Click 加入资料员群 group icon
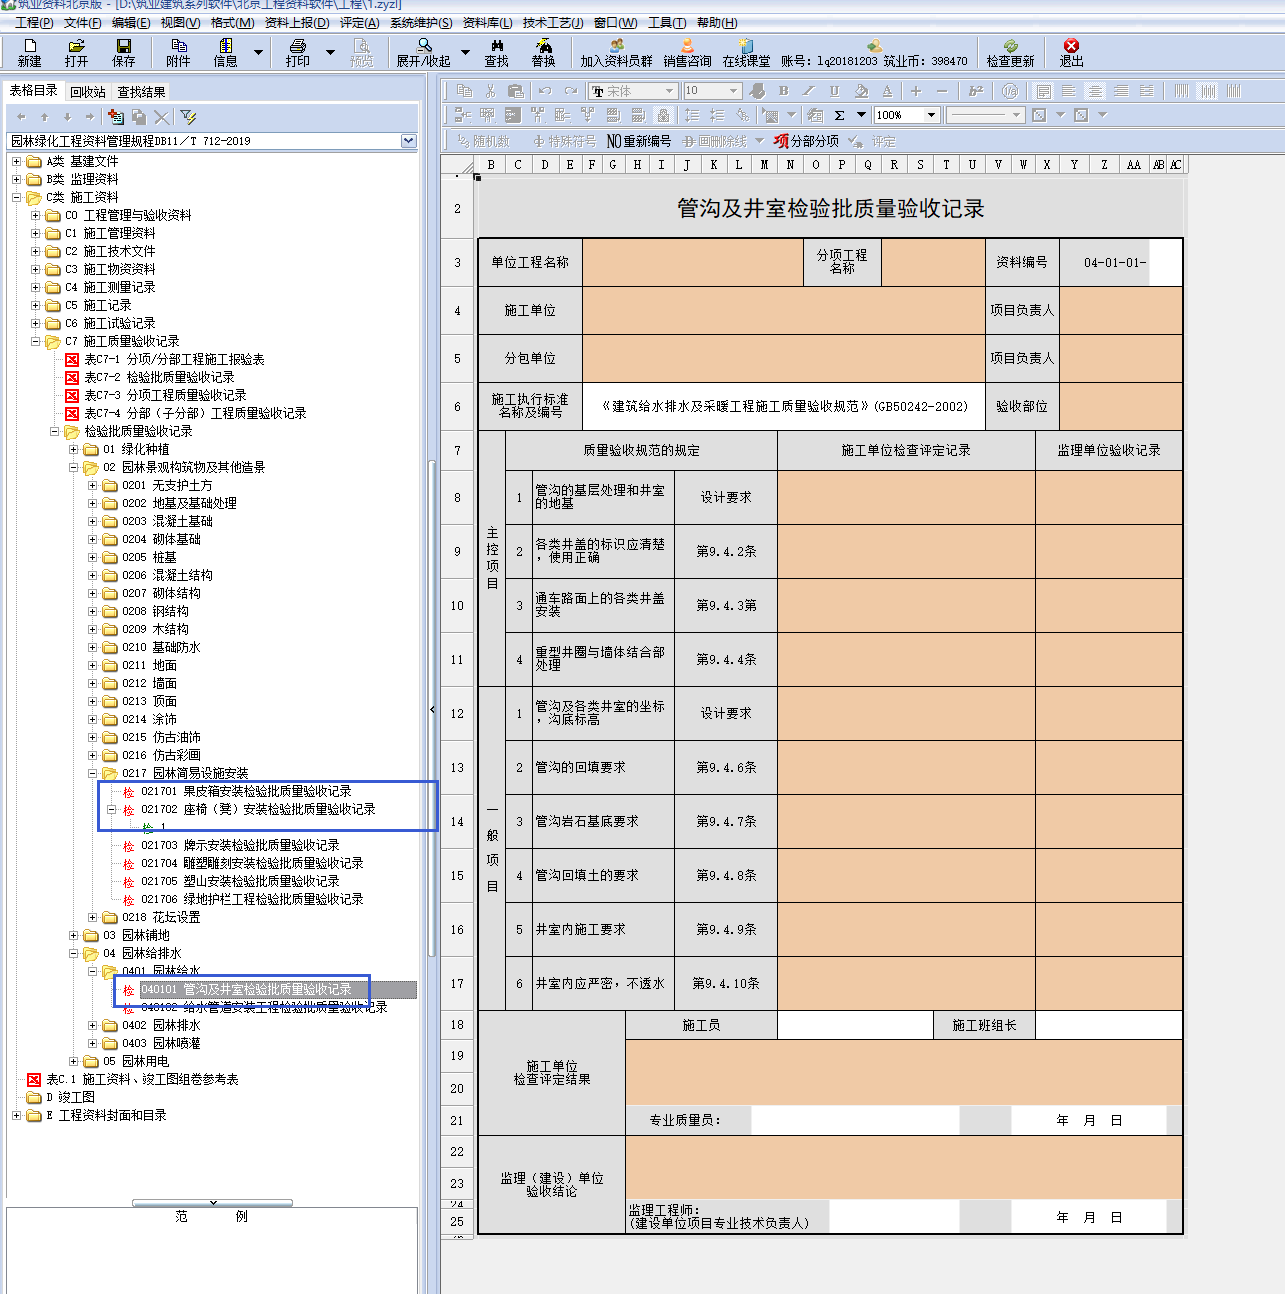The width and height of the screenshot is (1285, 1294). (x=616, y=53)
